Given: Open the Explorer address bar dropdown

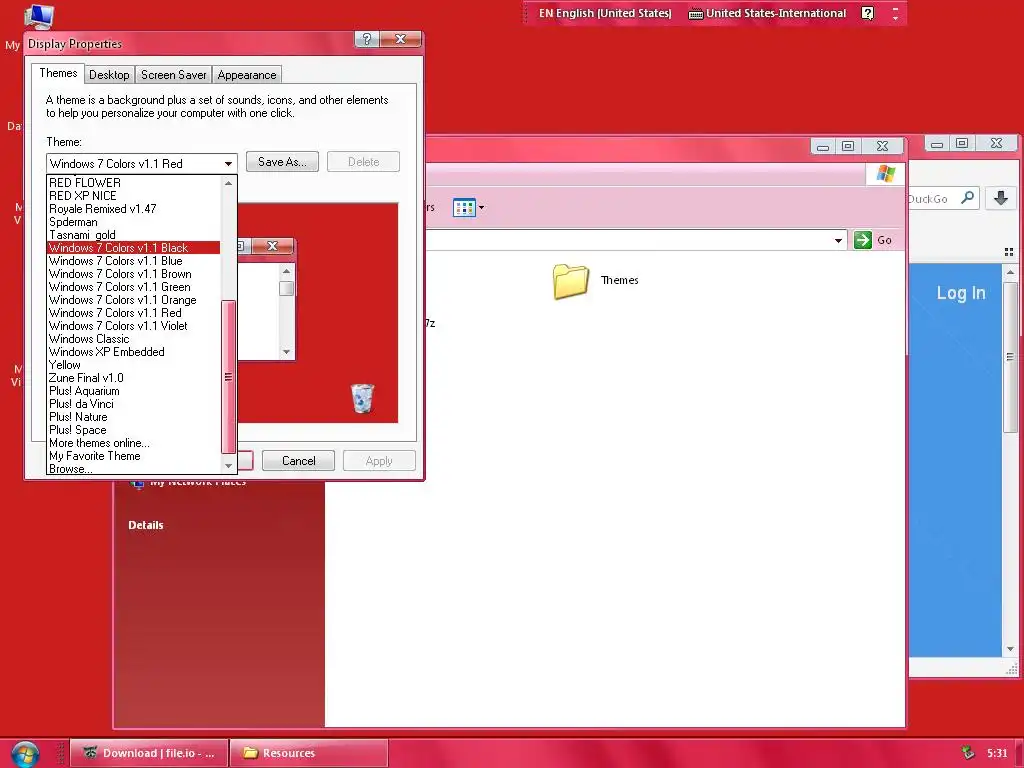Looking at the screenshot, I should [839, 240].
